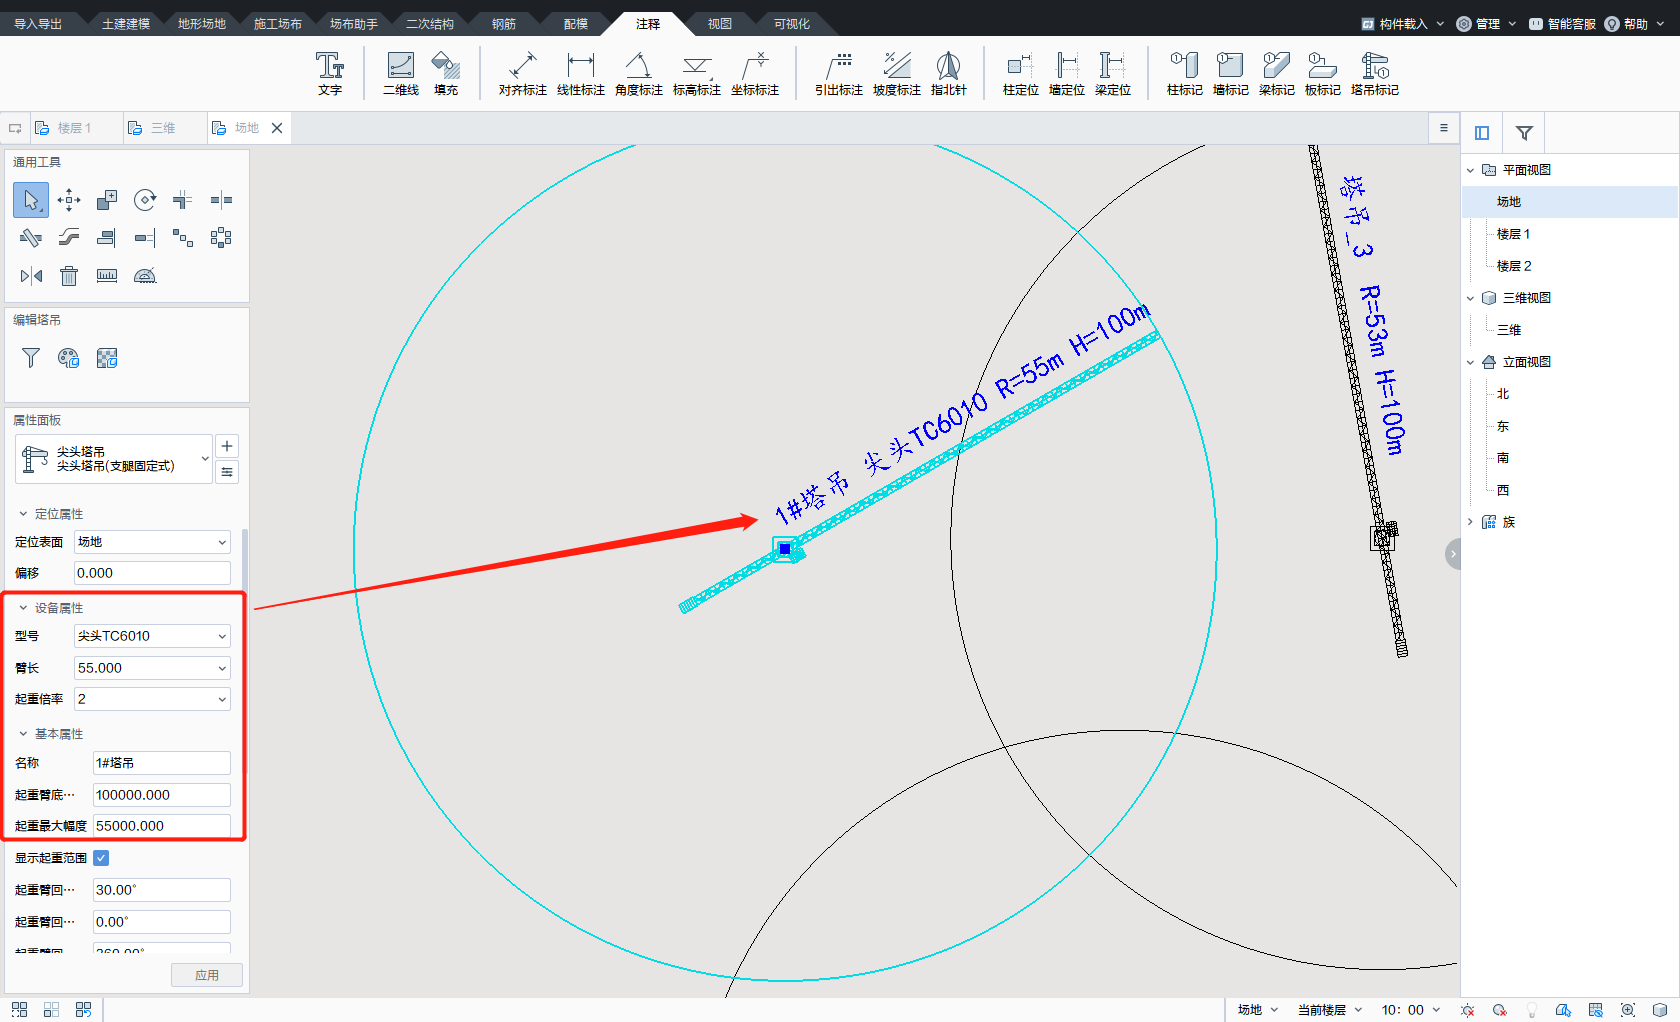Click the 柱标记 column tag tool
Viewport: 1680px width, 1022px height.
pos(1185,74)
